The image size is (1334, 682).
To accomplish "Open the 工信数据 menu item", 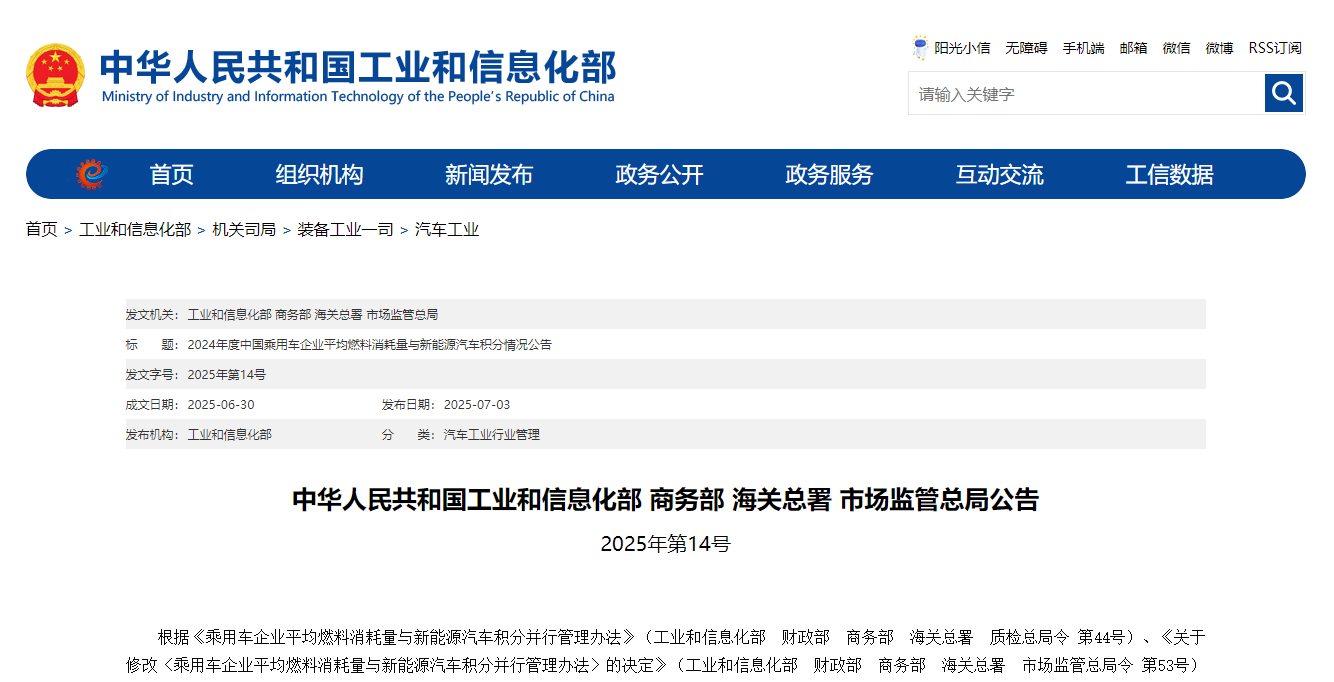I will pos(1169,174).
